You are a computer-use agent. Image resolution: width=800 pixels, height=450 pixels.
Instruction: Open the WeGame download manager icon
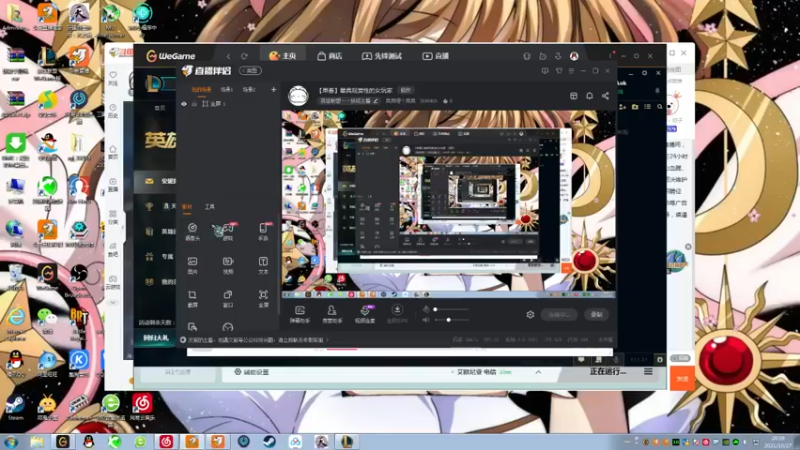click(x=558, y=56)
